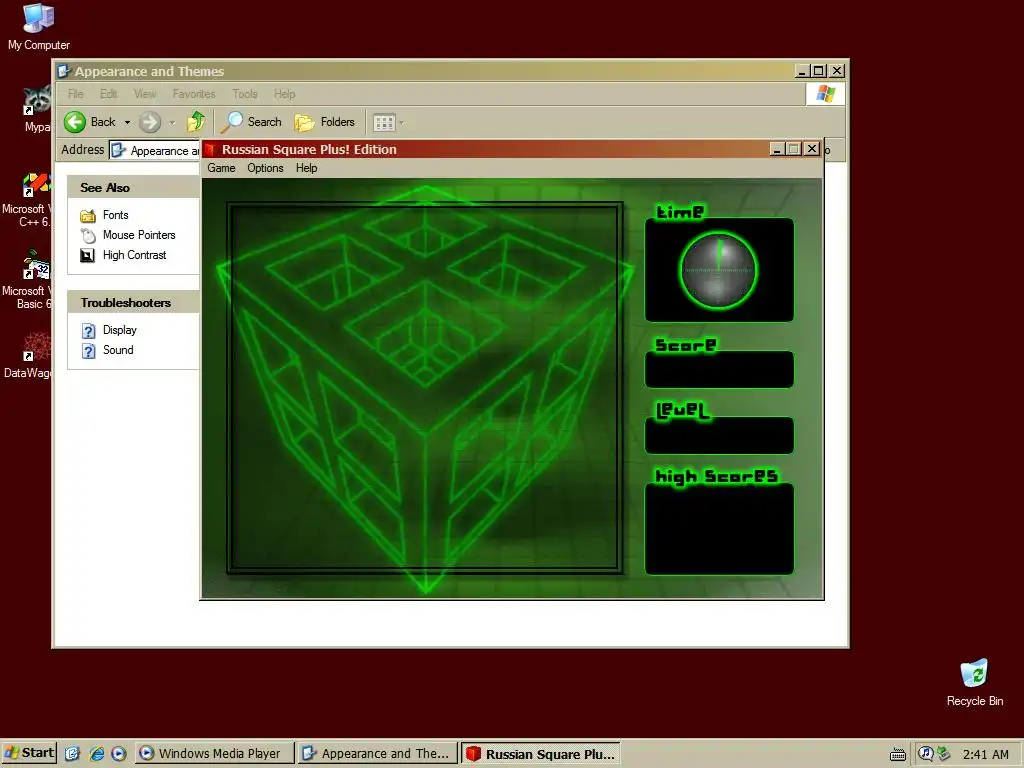Expand the Forward history dropdown arrow
This screenshot has width=1024, height=768.
tap(172, 122)
